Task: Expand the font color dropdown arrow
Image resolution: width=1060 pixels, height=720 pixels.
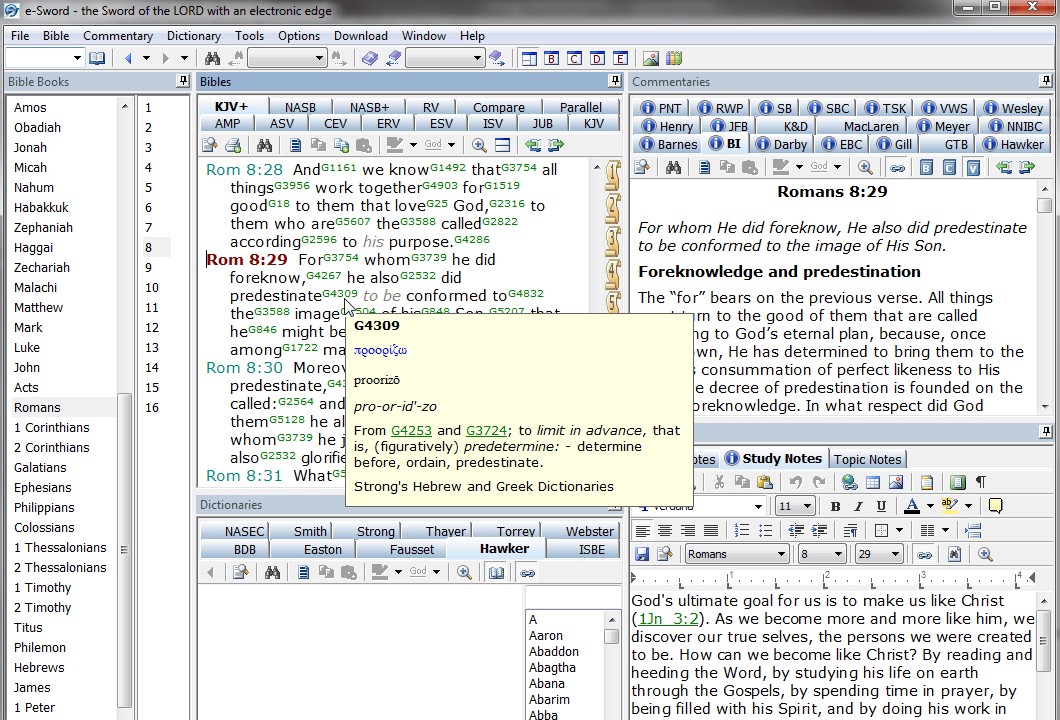Action: (x=930, y=506)
